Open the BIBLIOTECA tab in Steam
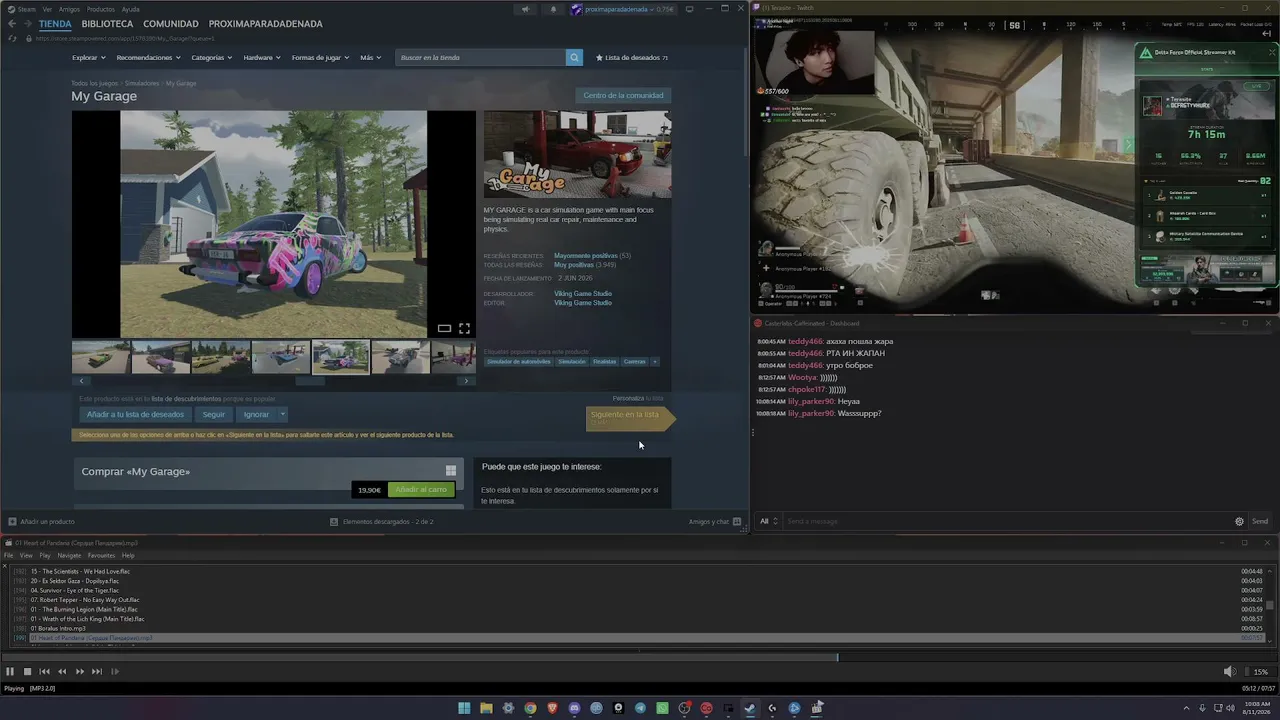 click(x=107, y=24)
